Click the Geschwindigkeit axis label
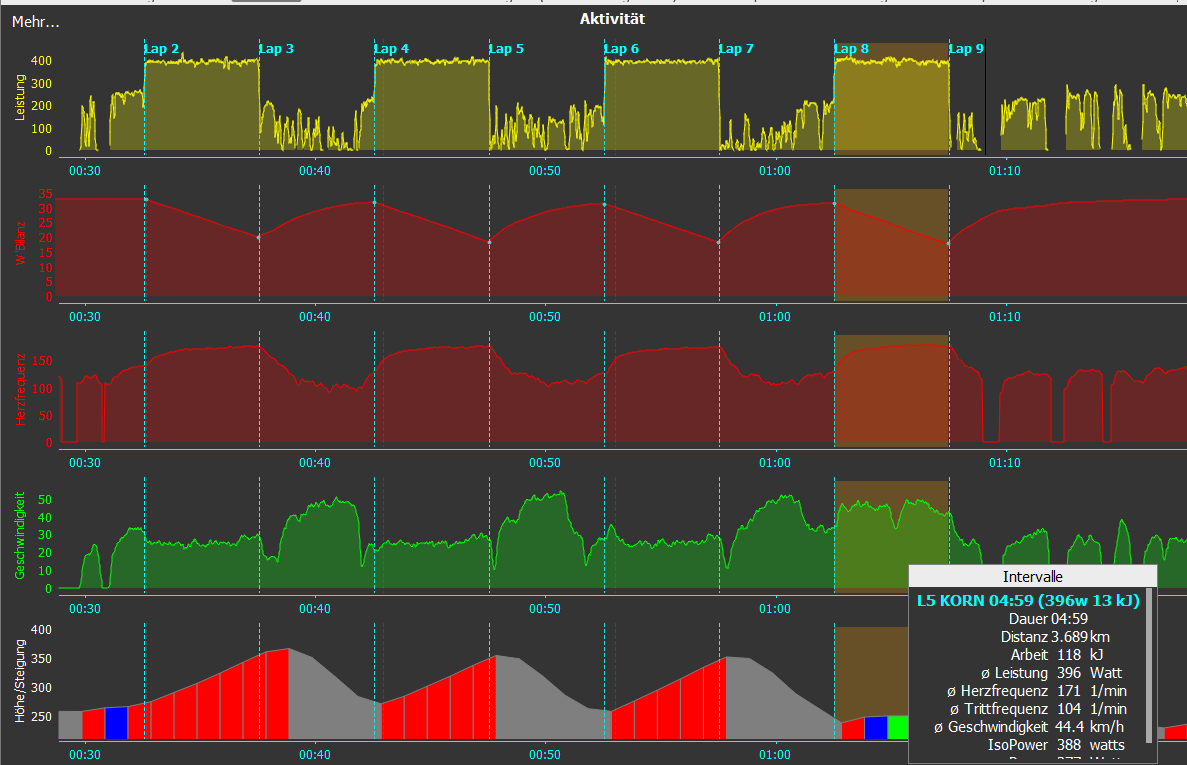Image resolution: width=1187 pixels, height=765 pixels. coord(21,535)
